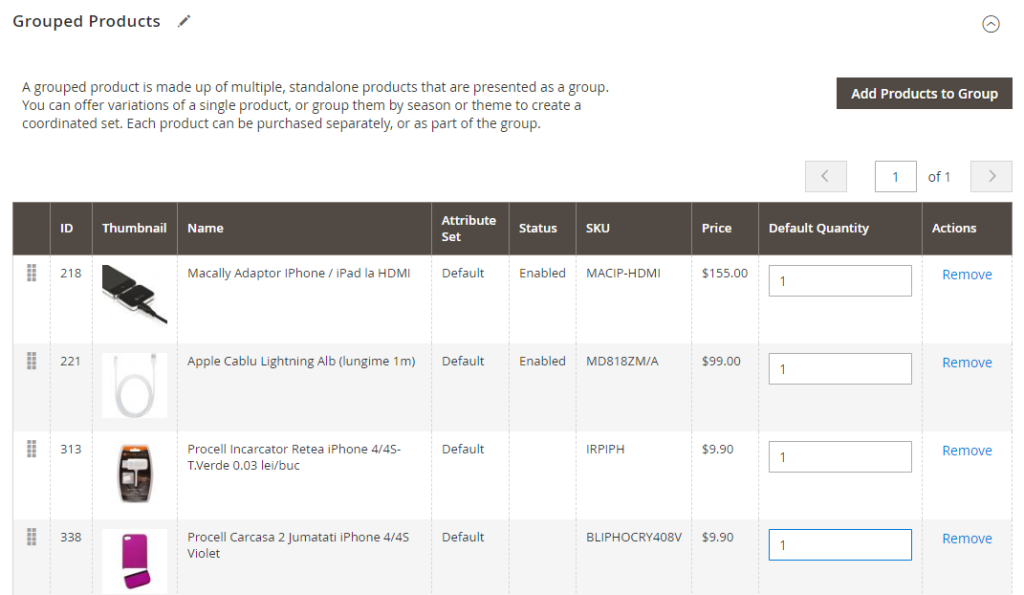1024x595 pixels.
Task: Click the drag handle for product 221
Action: (x=31, y=361)
